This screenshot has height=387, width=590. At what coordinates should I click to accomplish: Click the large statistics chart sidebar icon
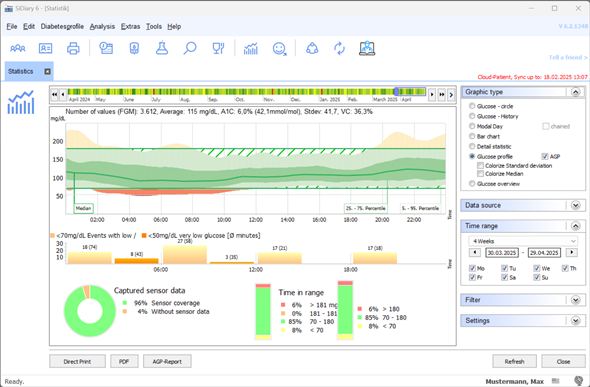pyautogui.click(x=21, y=102)
